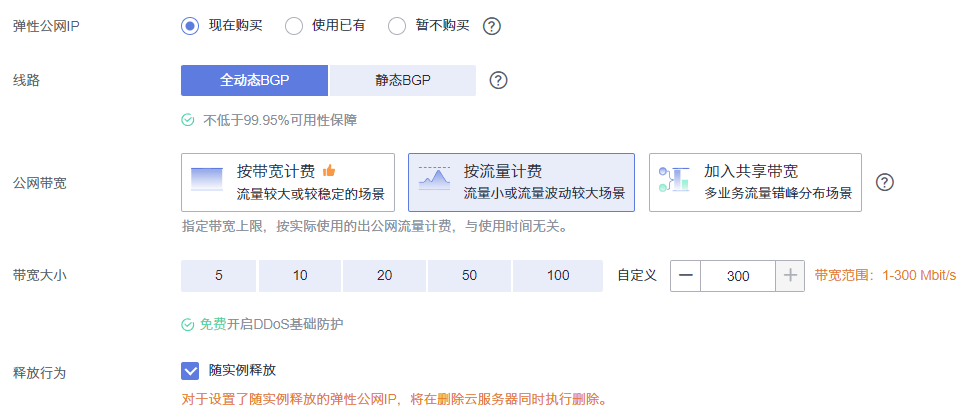The image size is (965, 415).
Task: Click the help icon next to 静态BGP
Action: pos(498,80)
